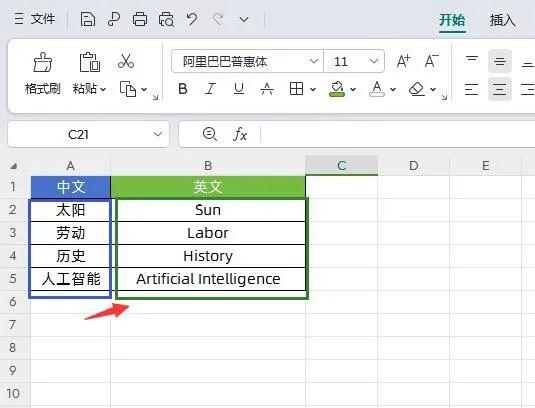
Task: Select row 1 header
Action: coord(13,187)
